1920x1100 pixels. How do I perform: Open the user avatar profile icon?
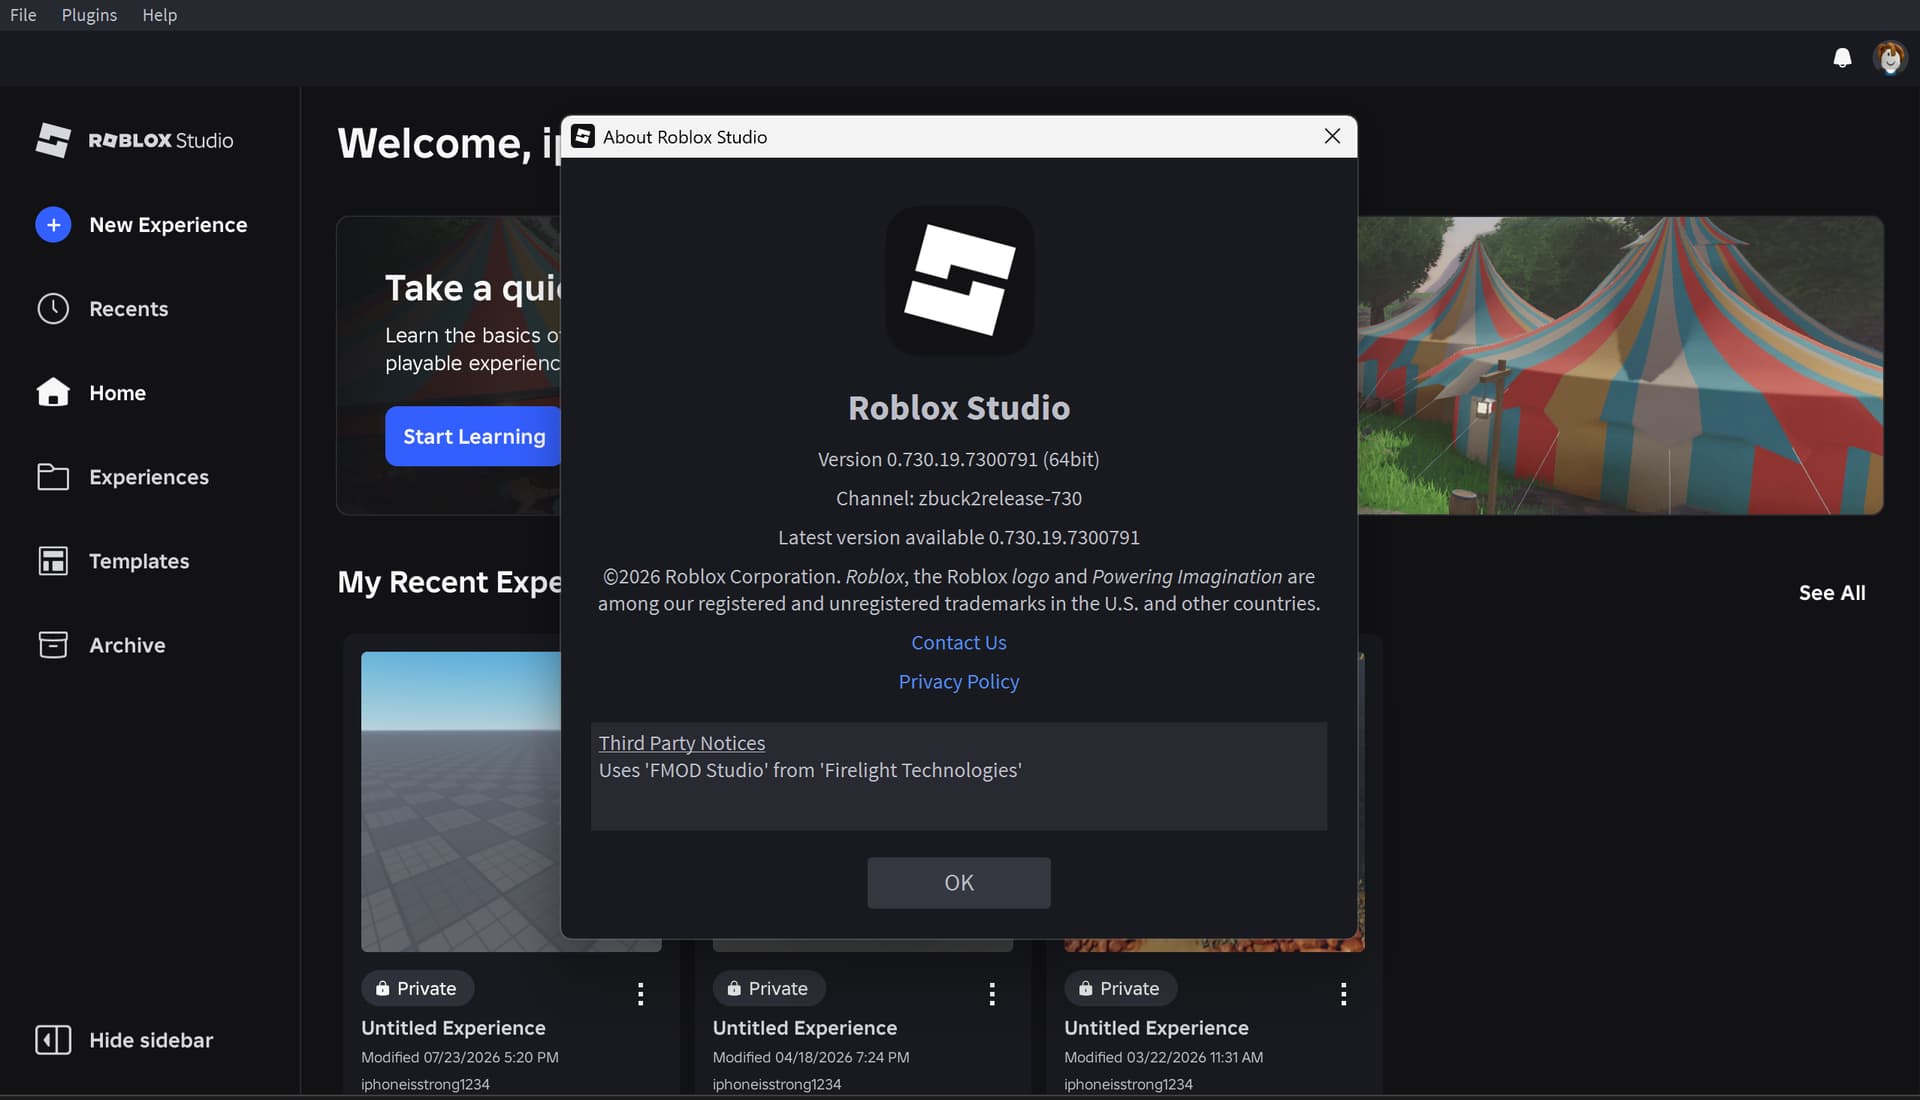[1890, 58]
